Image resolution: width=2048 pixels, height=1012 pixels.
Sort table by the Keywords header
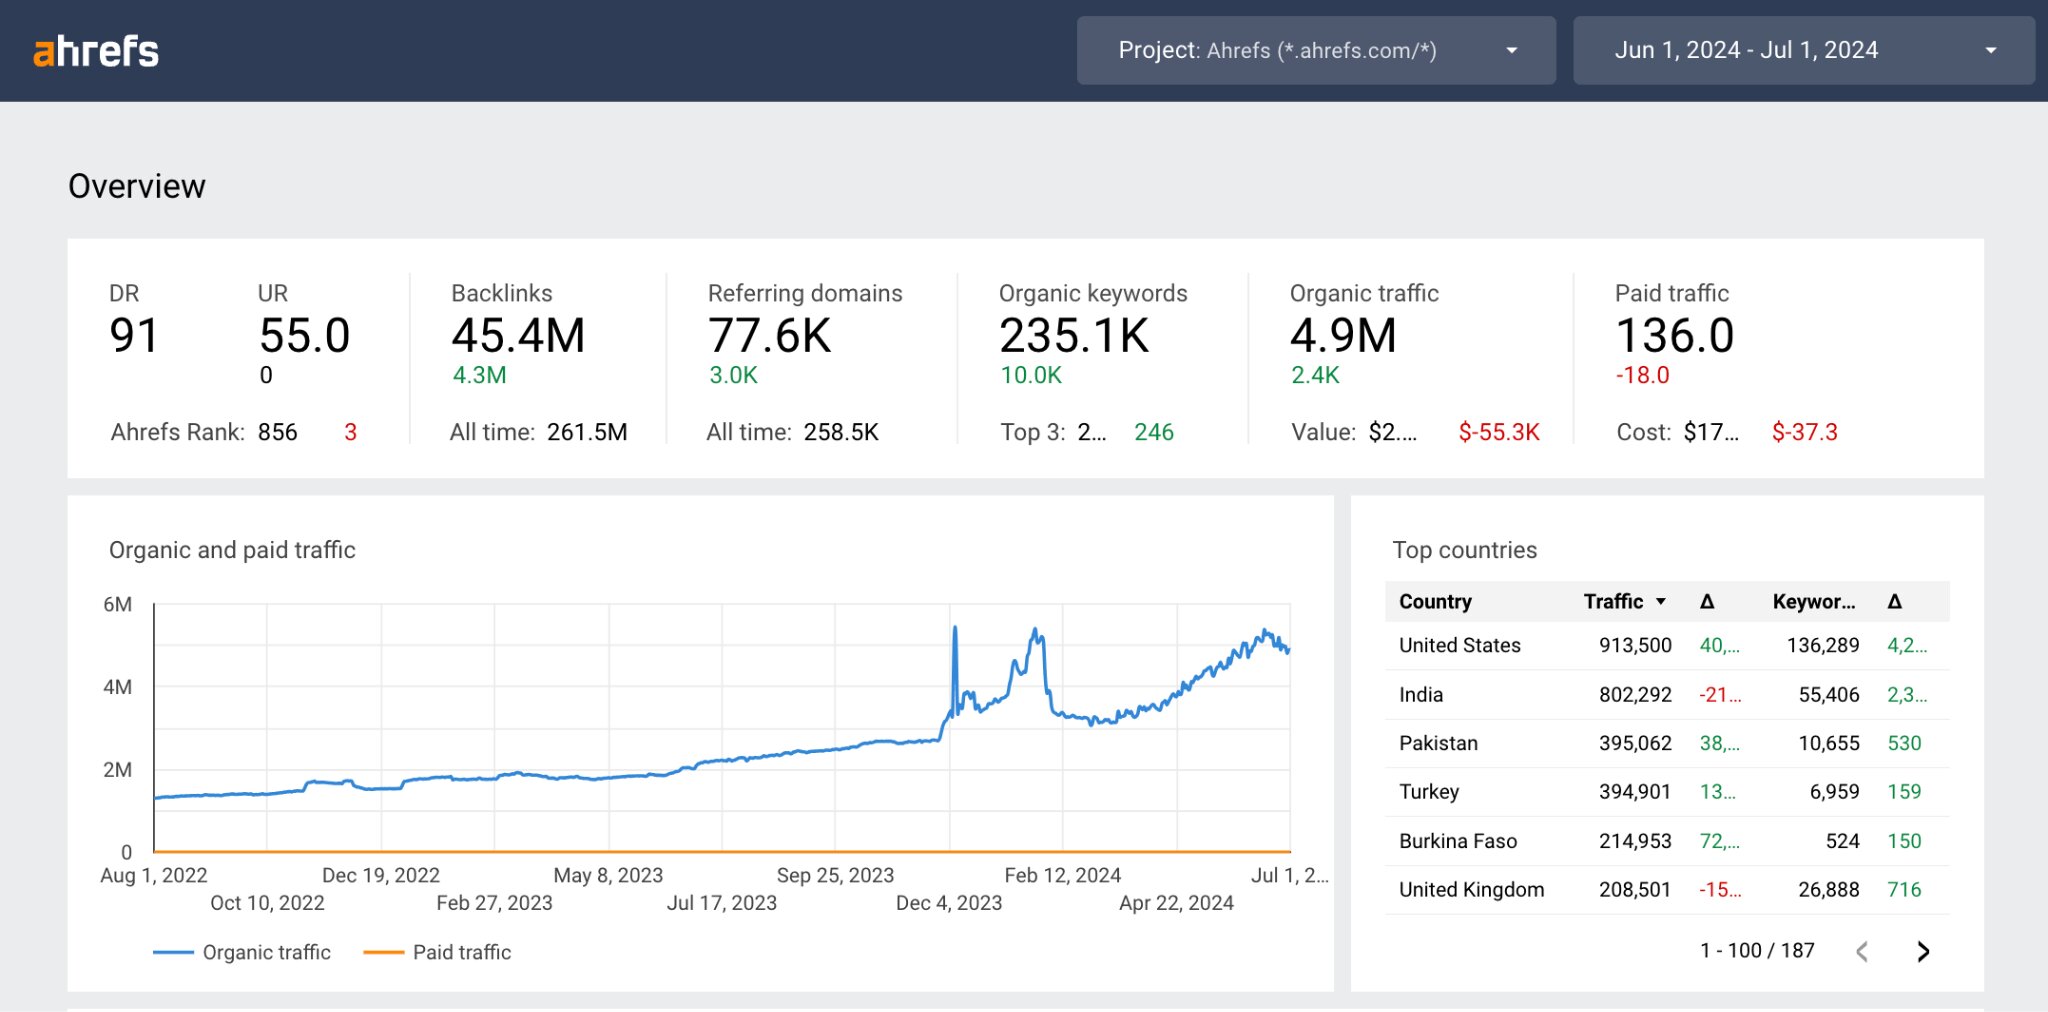[x=1812, y=601]
